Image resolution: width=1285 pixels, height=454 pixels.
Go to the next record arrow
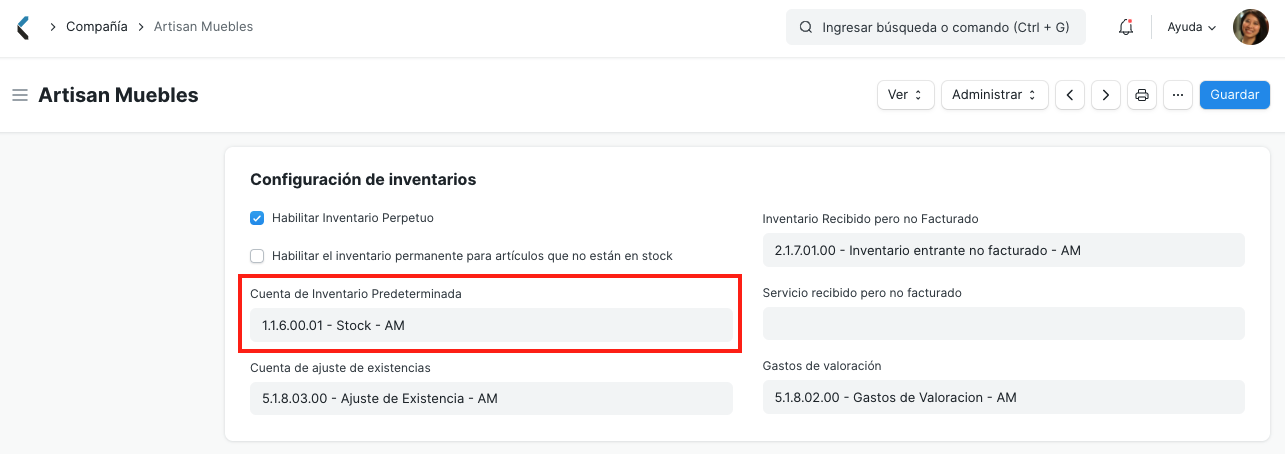pyautogui.click(x=1105, y=95)
